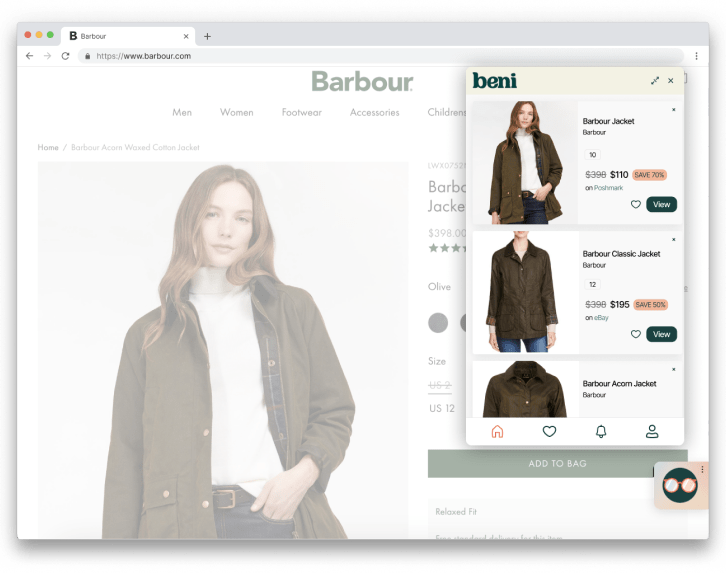Click the Beni glasses floating icon

(x=680, y=487)
